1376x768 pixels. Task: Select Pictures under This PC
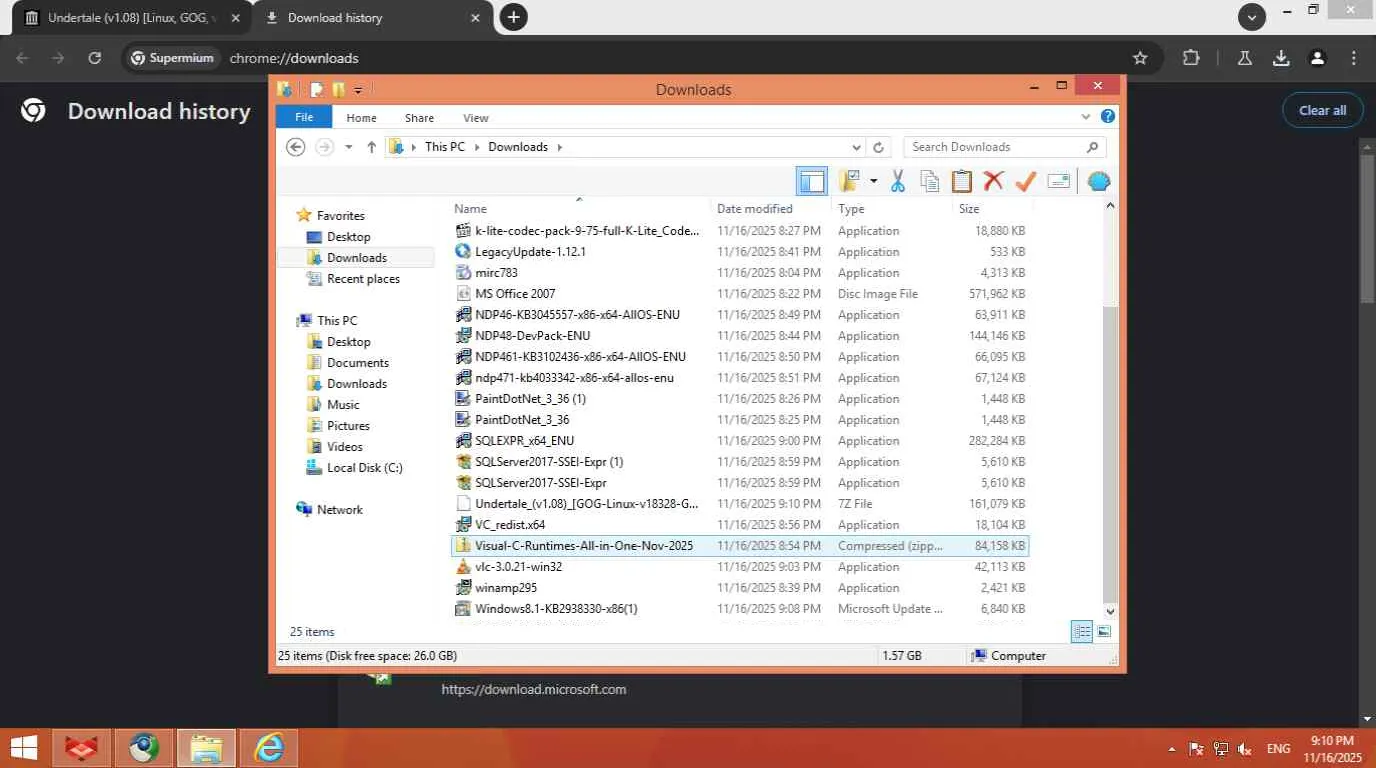(348, 426)
